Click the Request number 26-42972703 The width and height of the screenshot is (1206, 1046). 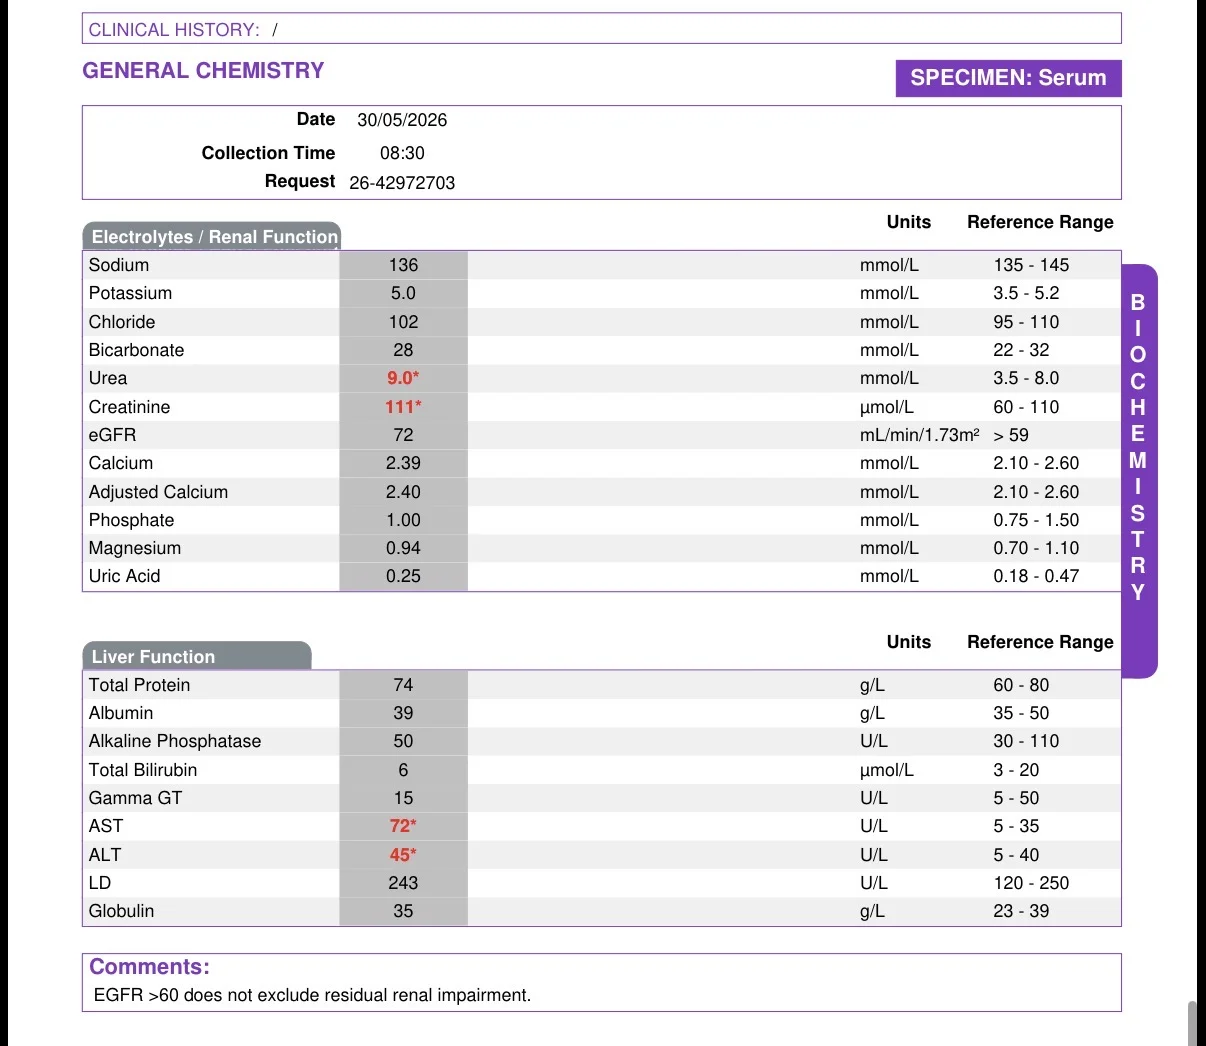402,183
